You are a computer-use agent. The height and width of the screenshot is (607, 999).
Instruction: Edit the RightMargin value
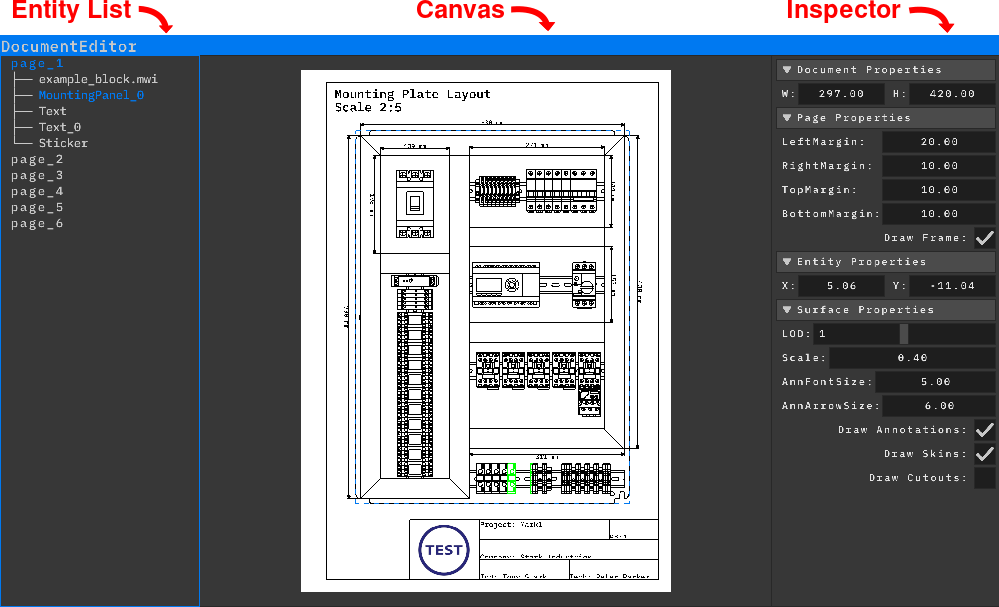(x=938, y=166)
